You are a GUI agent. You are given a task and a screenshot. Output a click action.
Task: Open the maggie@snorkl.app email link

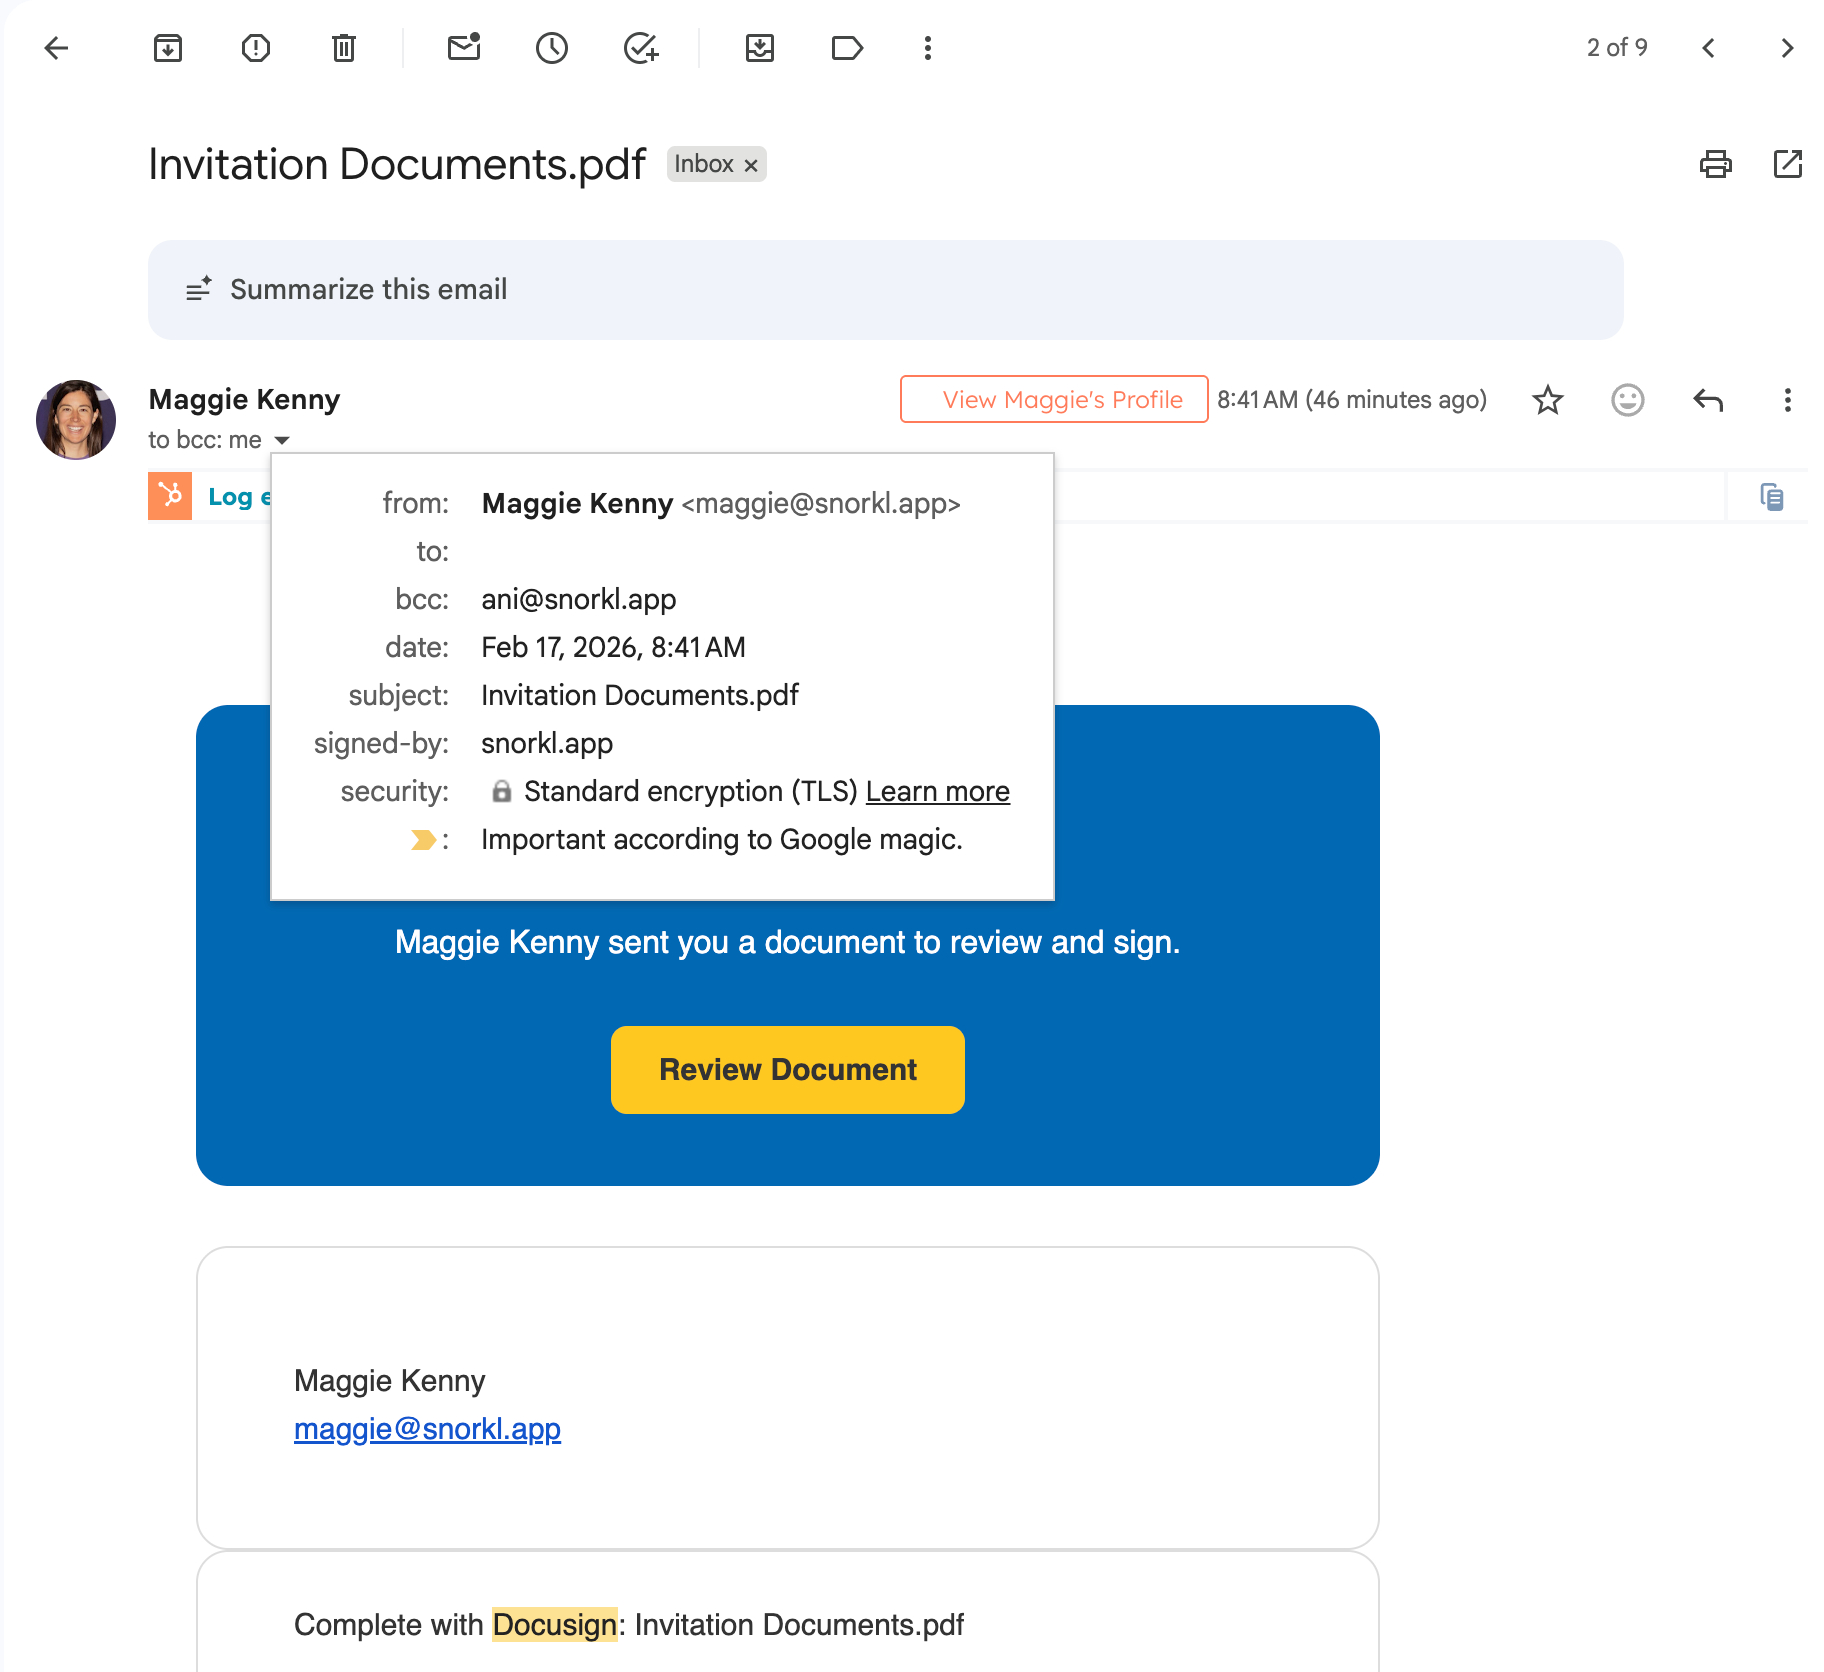point(427,1429)
